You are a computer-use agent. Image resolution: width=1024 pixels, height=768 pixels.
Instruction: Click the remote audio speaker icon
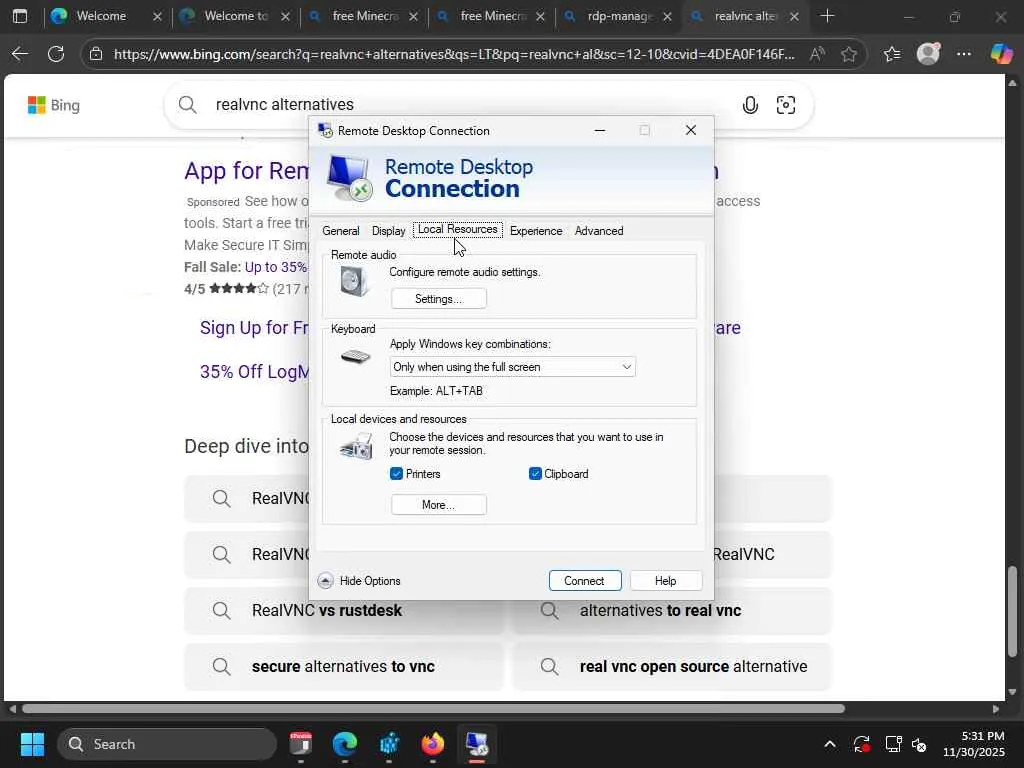[x=355, y=281]
